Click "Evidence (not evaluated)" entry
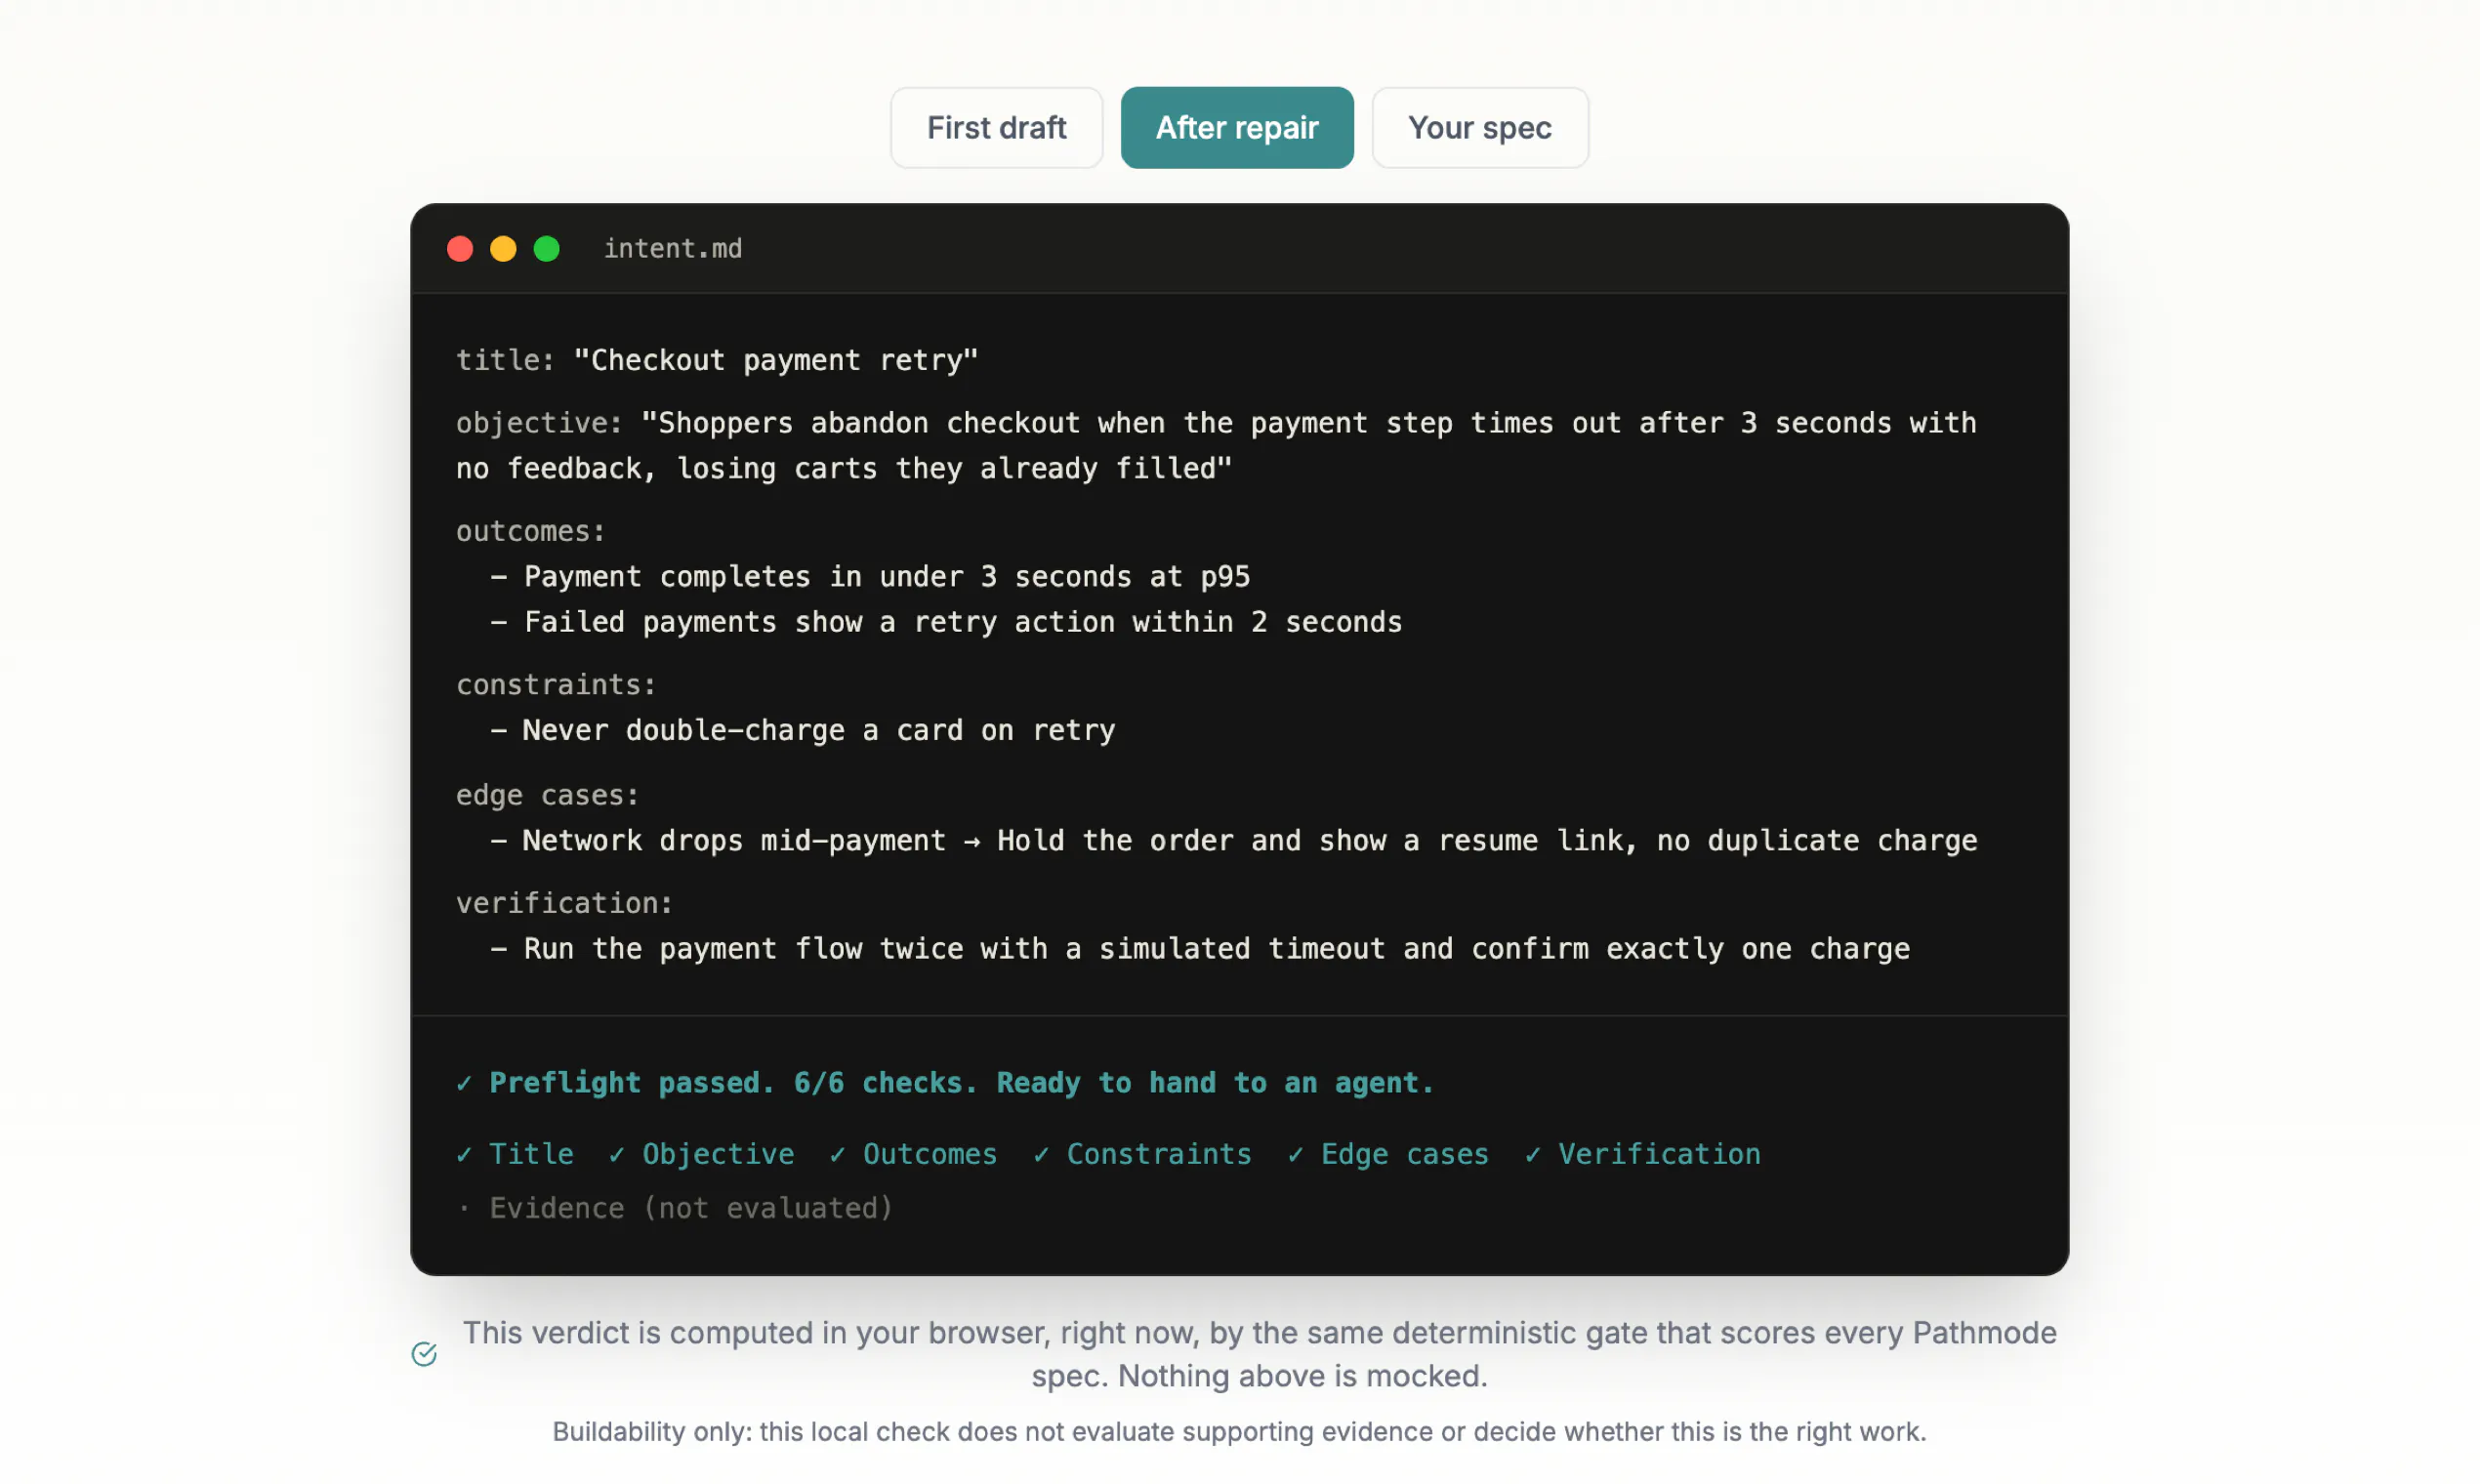 [675, 1208]
